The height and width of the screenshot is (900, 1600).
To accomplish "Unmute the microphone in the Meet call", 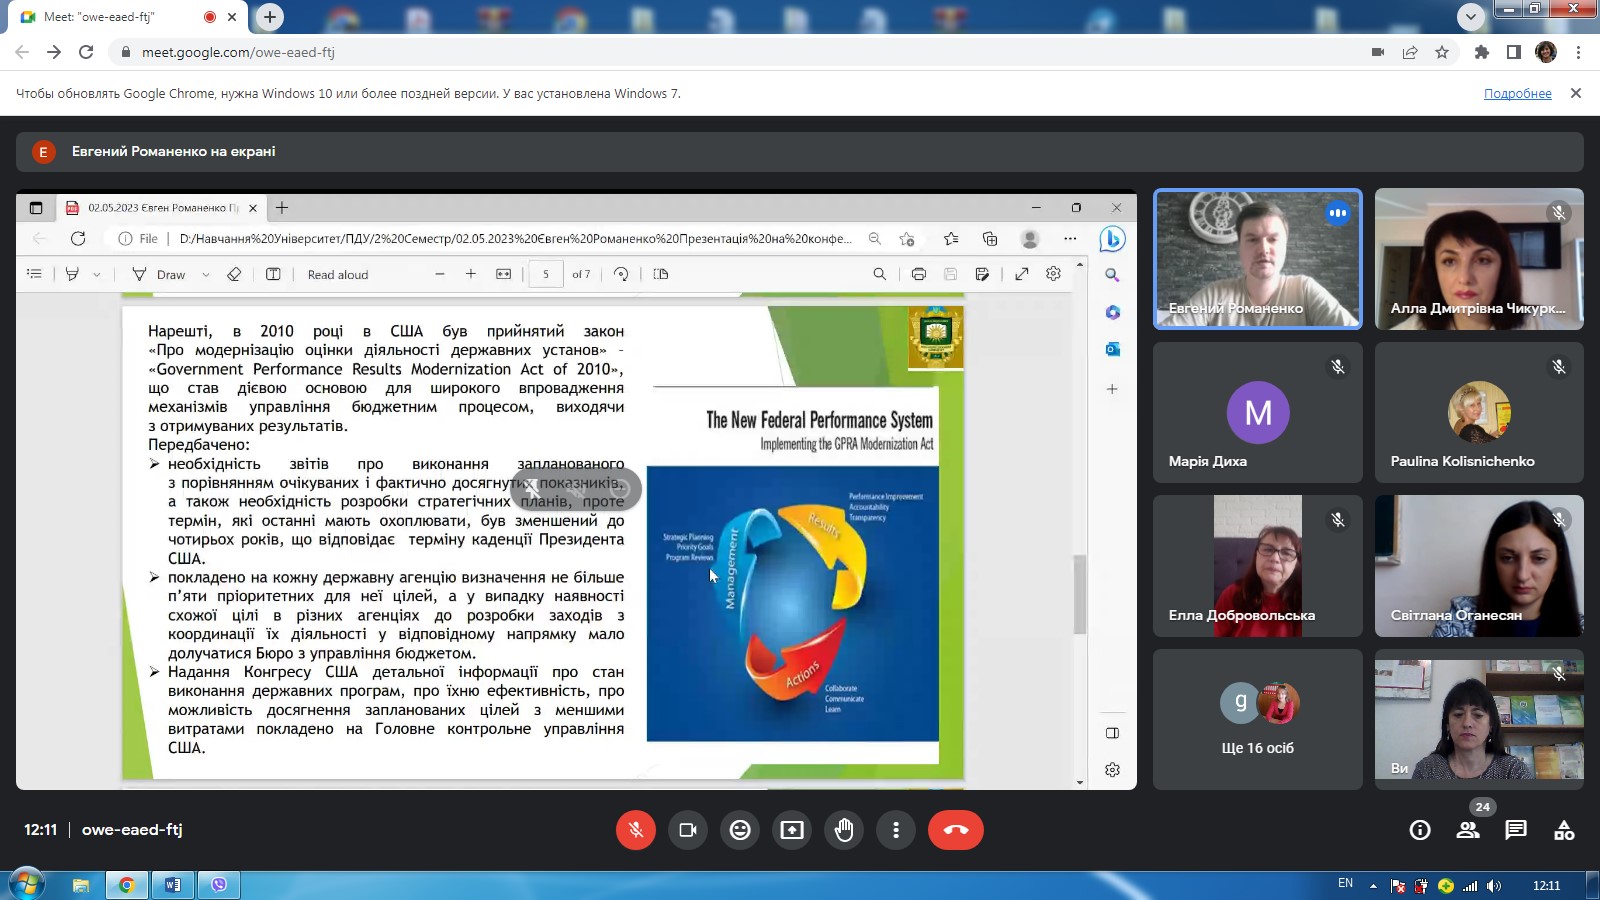I will [636, 830].
